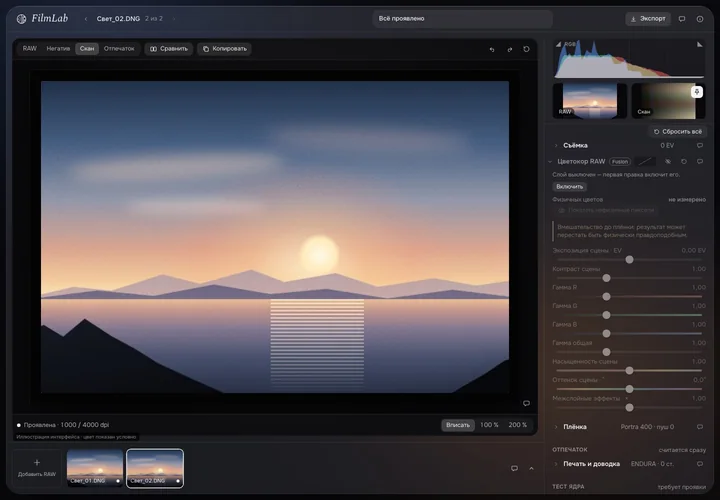The image size is (720, 500).
Task: Click Добавить RAW tile
Action: pos(37,468)
